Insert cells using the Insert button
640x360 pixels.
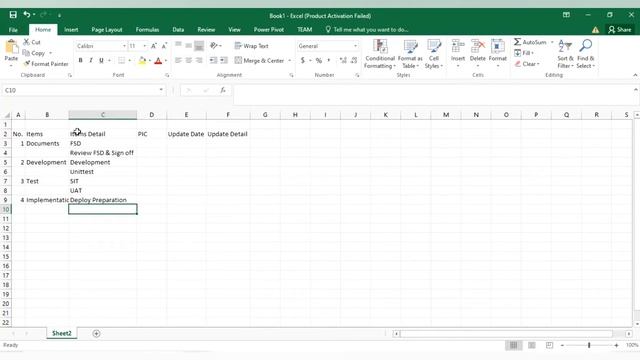[x=458, y=54]
